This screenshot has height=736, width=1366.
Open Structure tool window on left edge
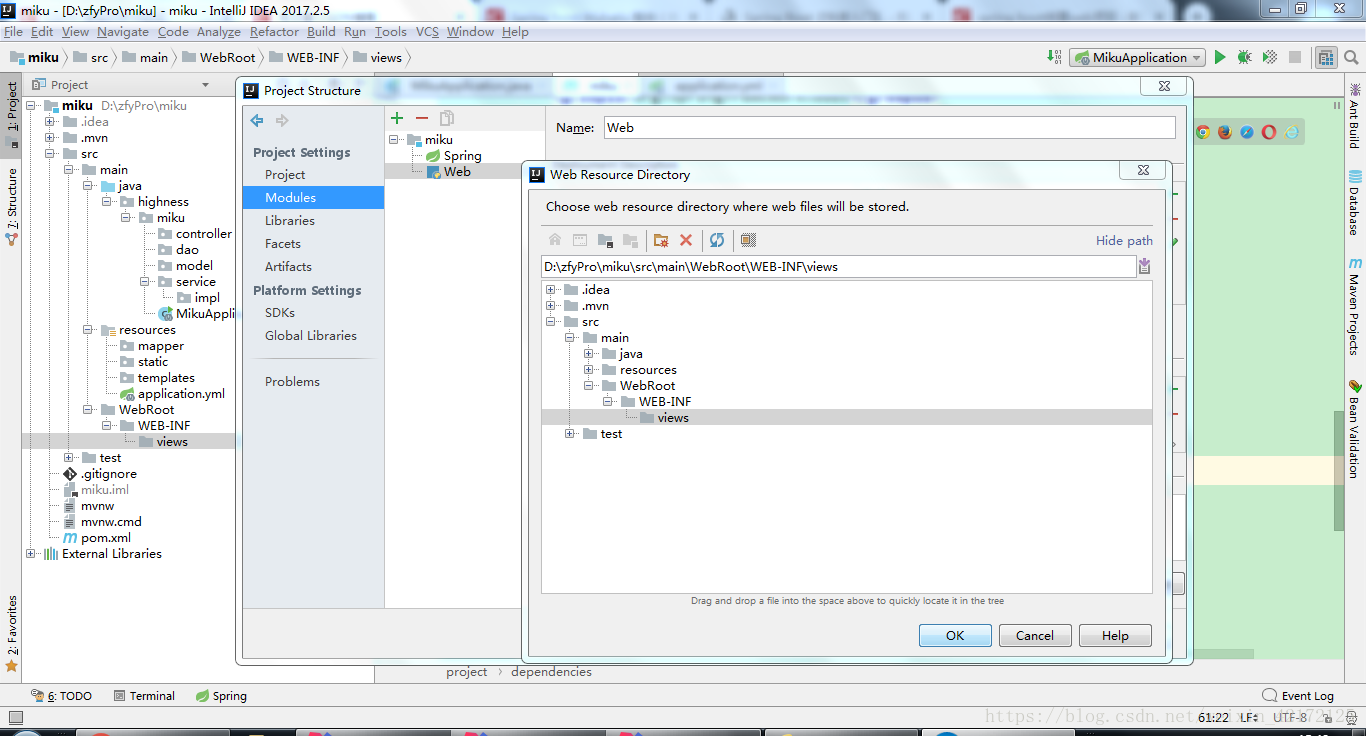coord(12,207)
